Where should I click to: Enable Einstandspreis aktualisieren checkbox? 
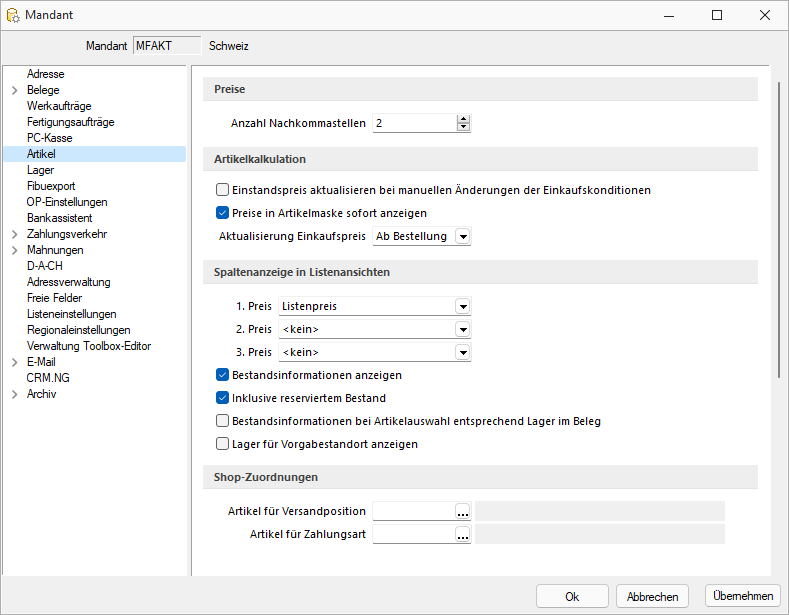pyautogui.click(x=222, y=190)
